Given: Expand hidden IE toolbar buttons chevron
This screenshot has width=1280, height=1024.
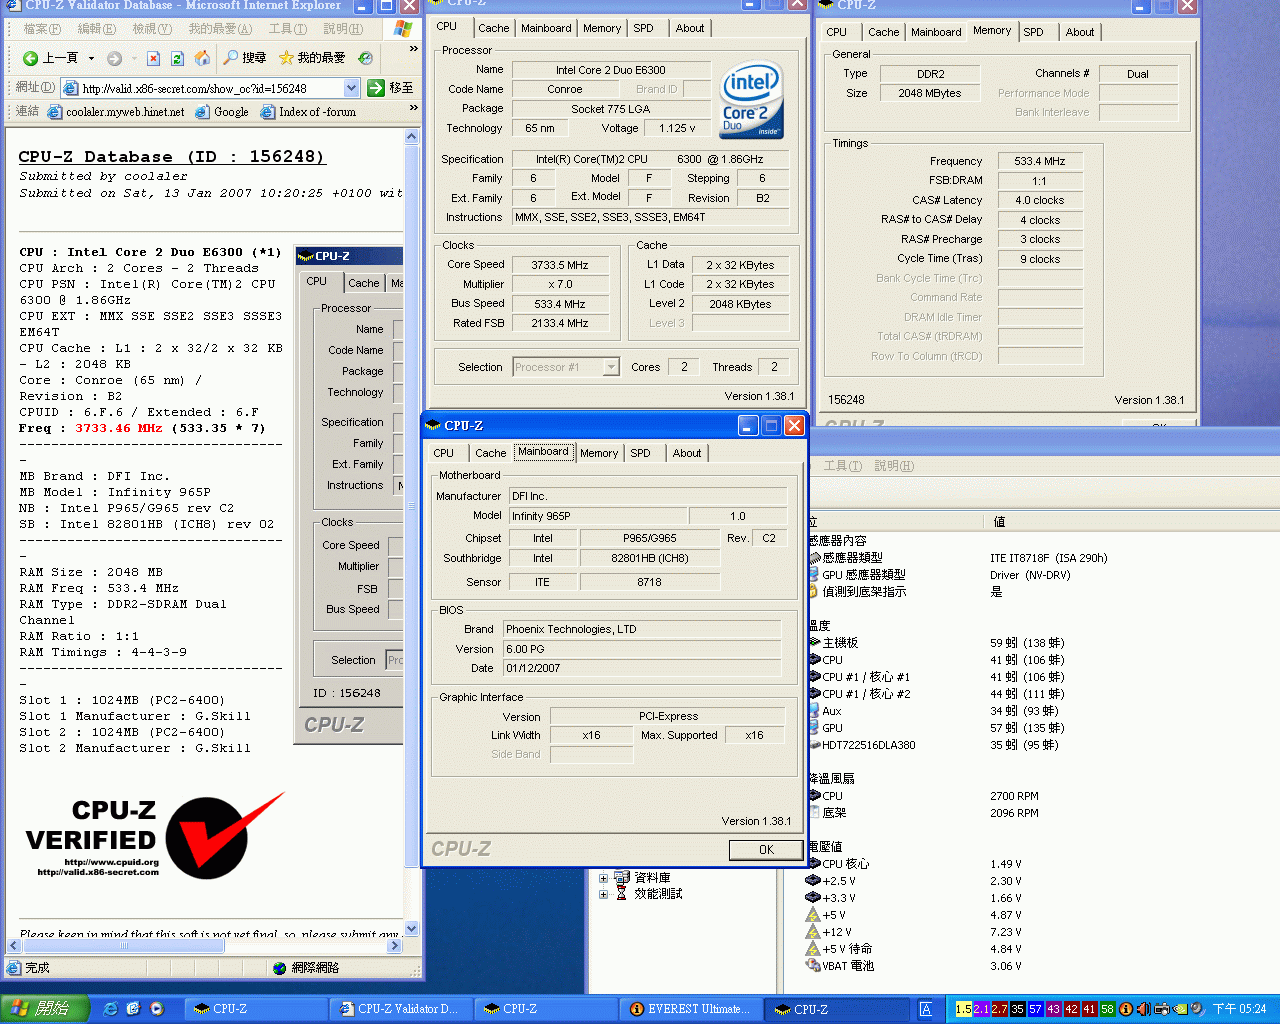Looking at the screenshot, I should tap(413, 48).
